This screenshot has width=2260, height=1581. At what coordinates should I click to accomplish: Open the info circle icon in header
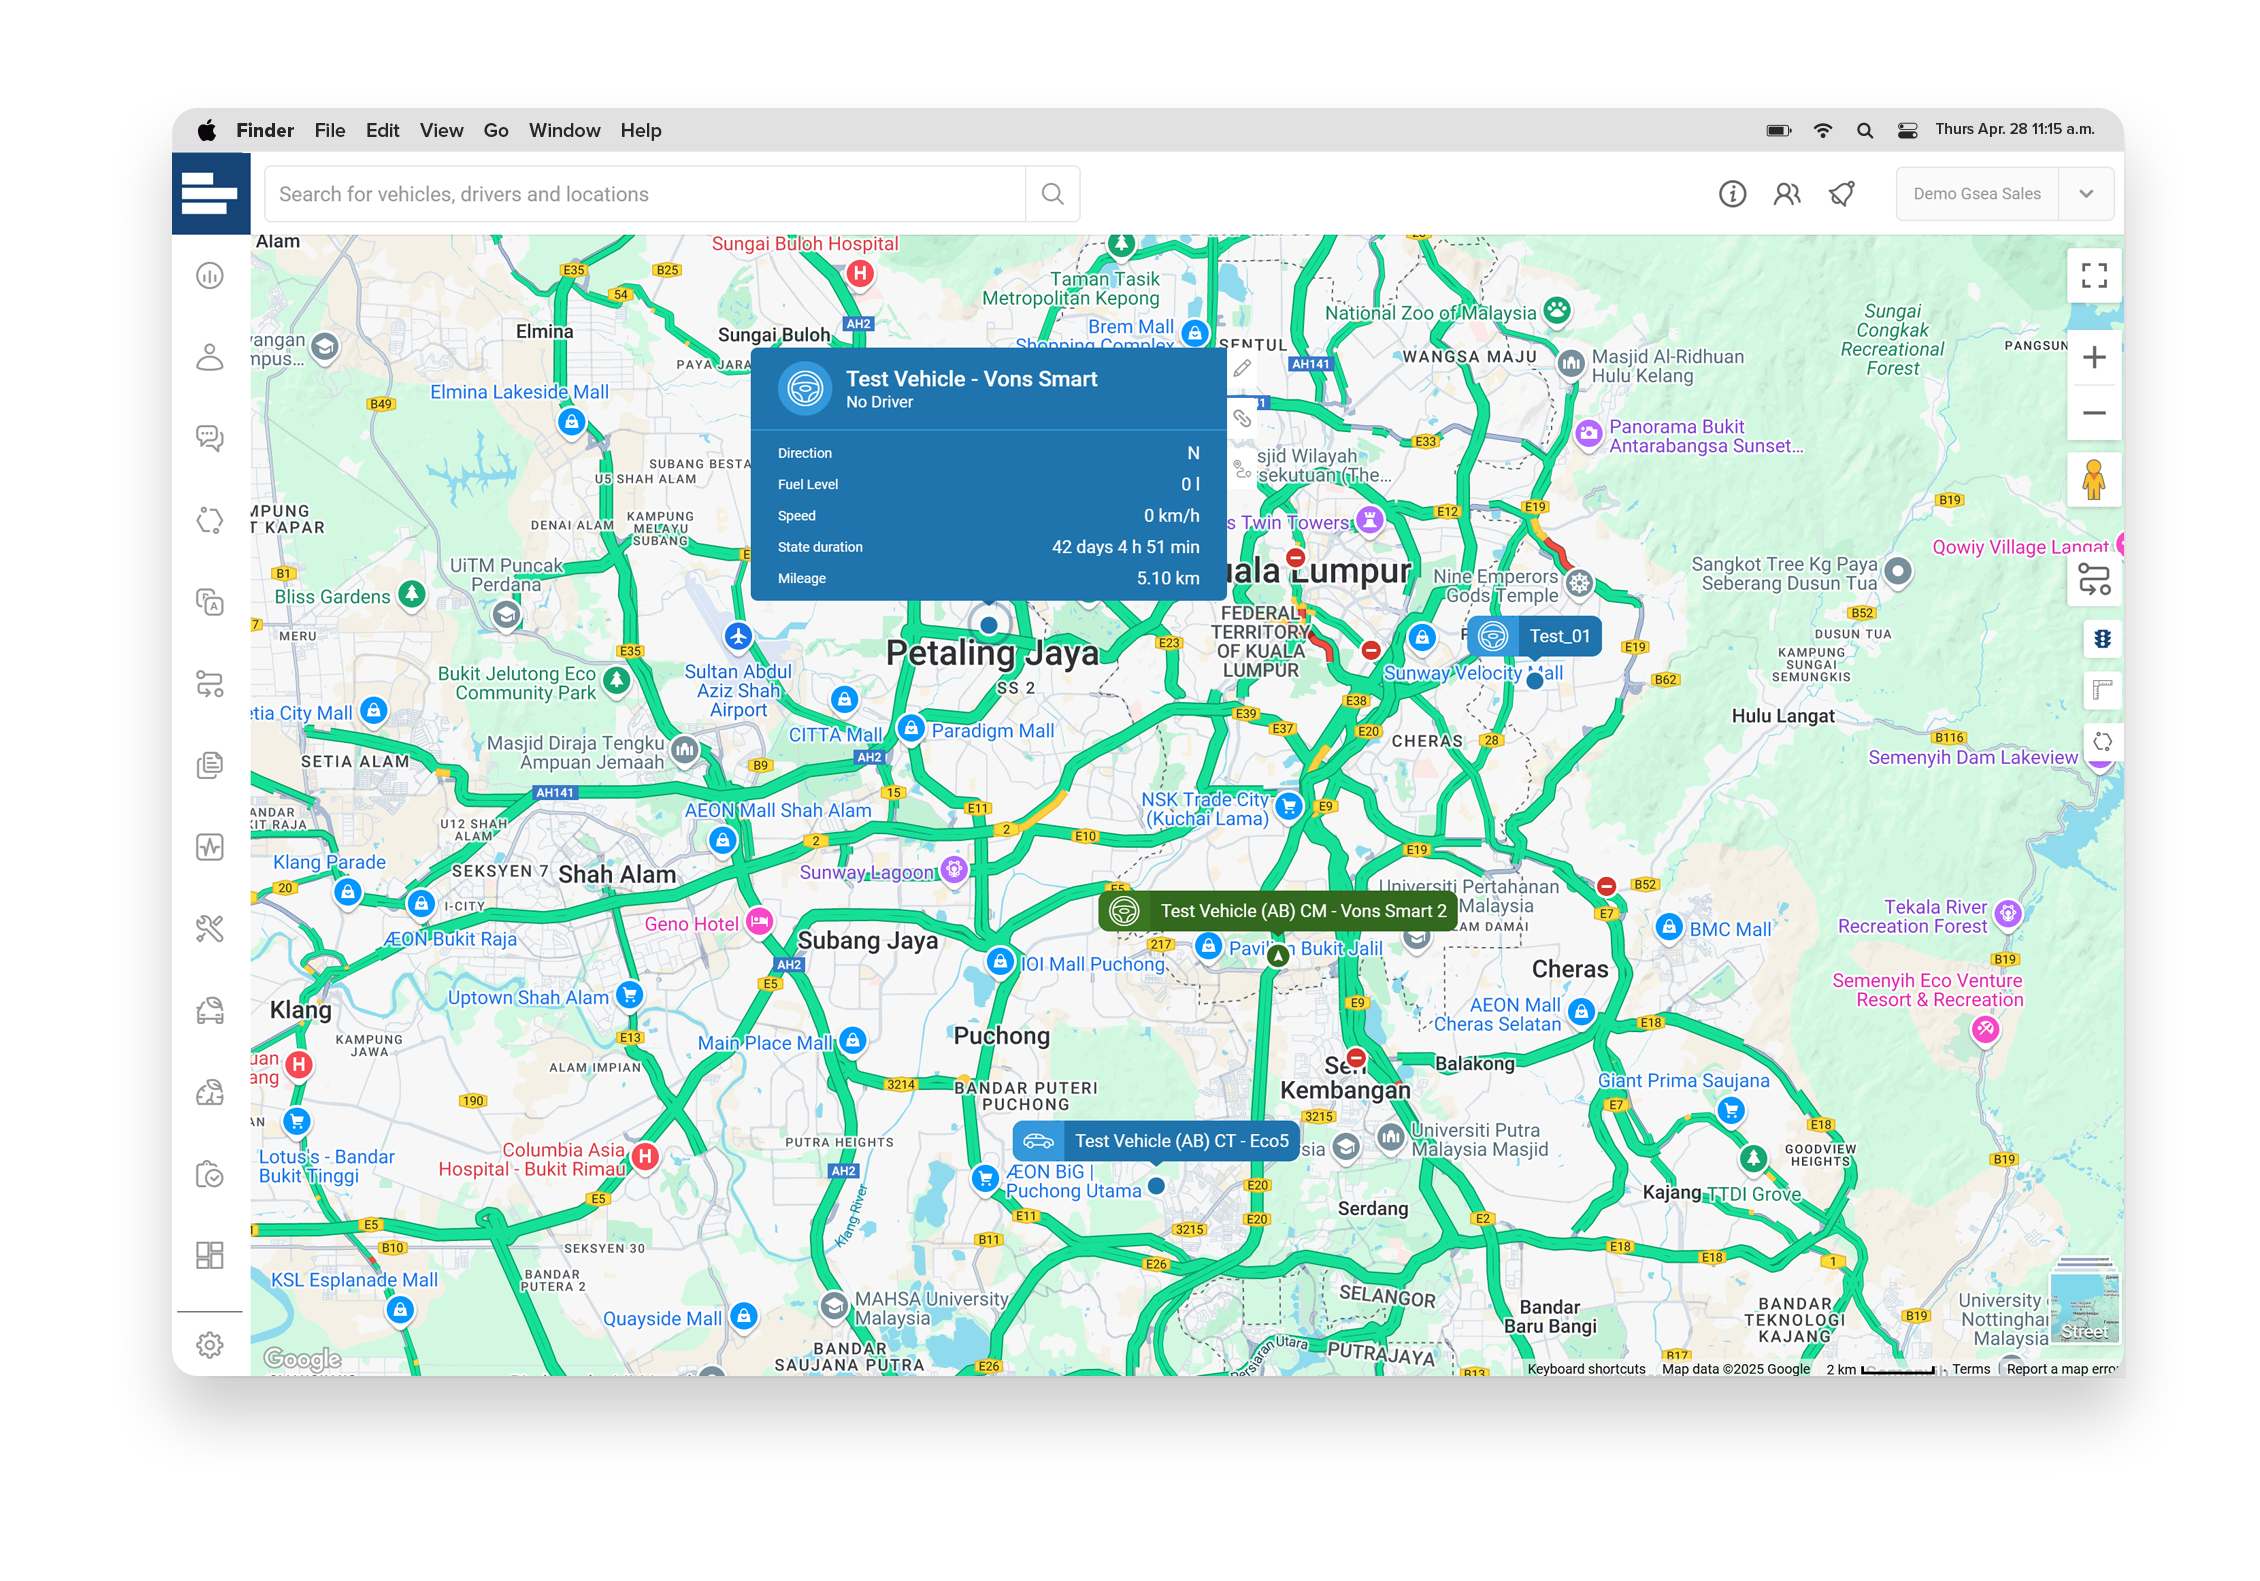pyautogui.click(x=1732, y=194)
